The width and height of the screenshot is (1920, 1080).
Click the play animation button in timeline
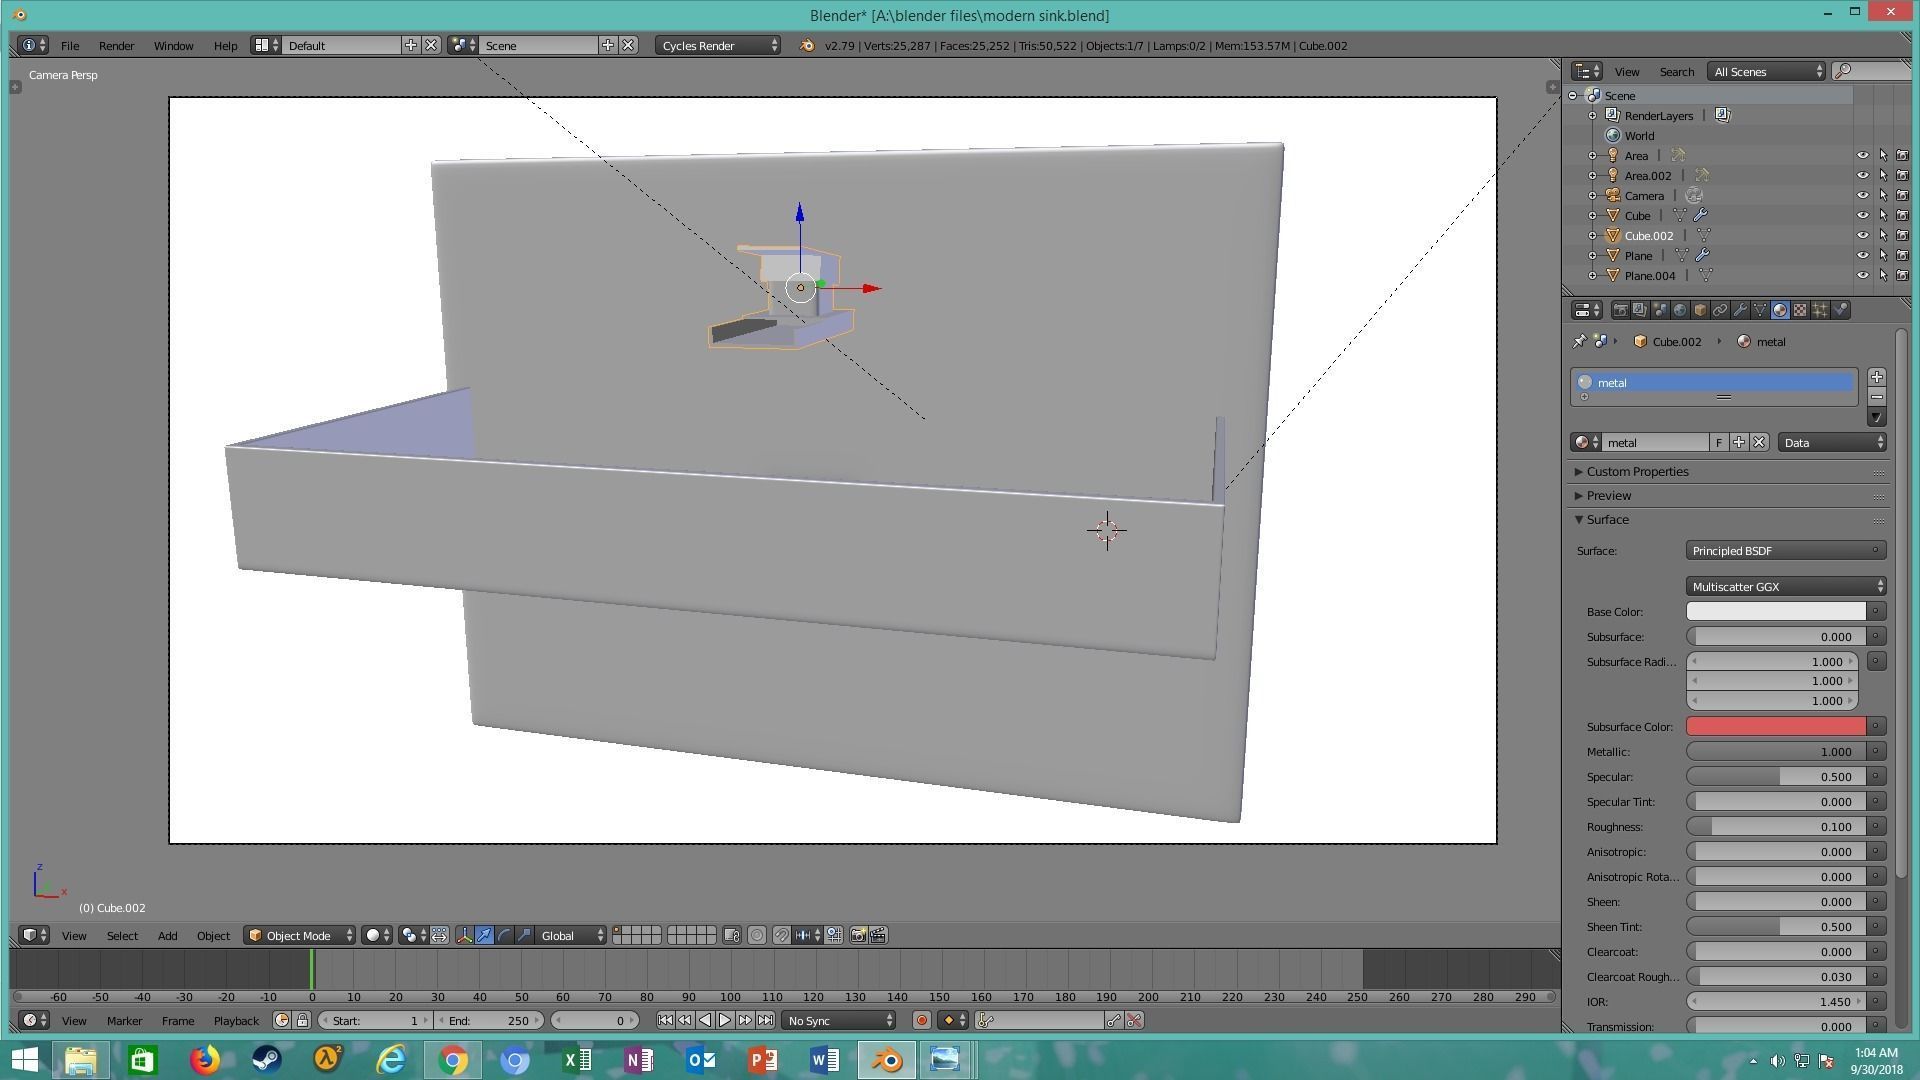click(x=725, y=1021)
